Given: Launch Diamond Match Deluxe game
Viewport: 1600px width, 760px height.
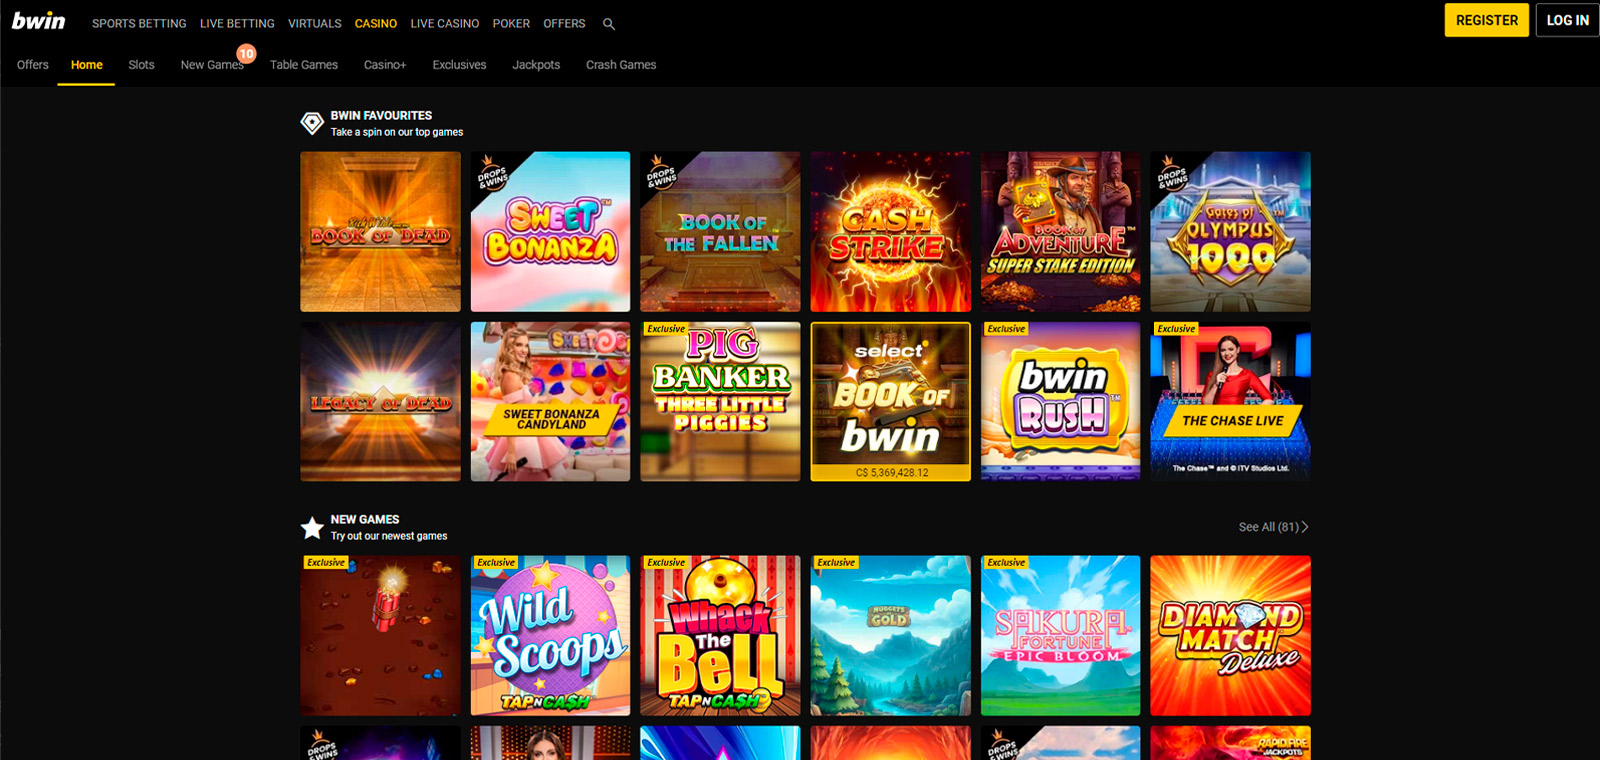Looking at the screenshot, I should pyautogui.click(x=1231, y=636).
